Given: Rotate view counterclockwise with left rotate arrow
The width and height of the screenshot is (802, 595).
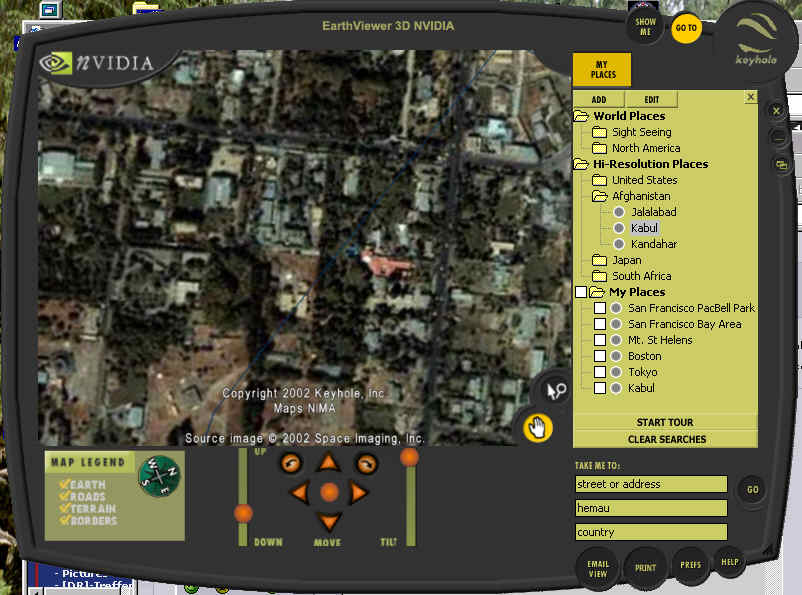Looking at the screenshot, I should pos(292,464).
